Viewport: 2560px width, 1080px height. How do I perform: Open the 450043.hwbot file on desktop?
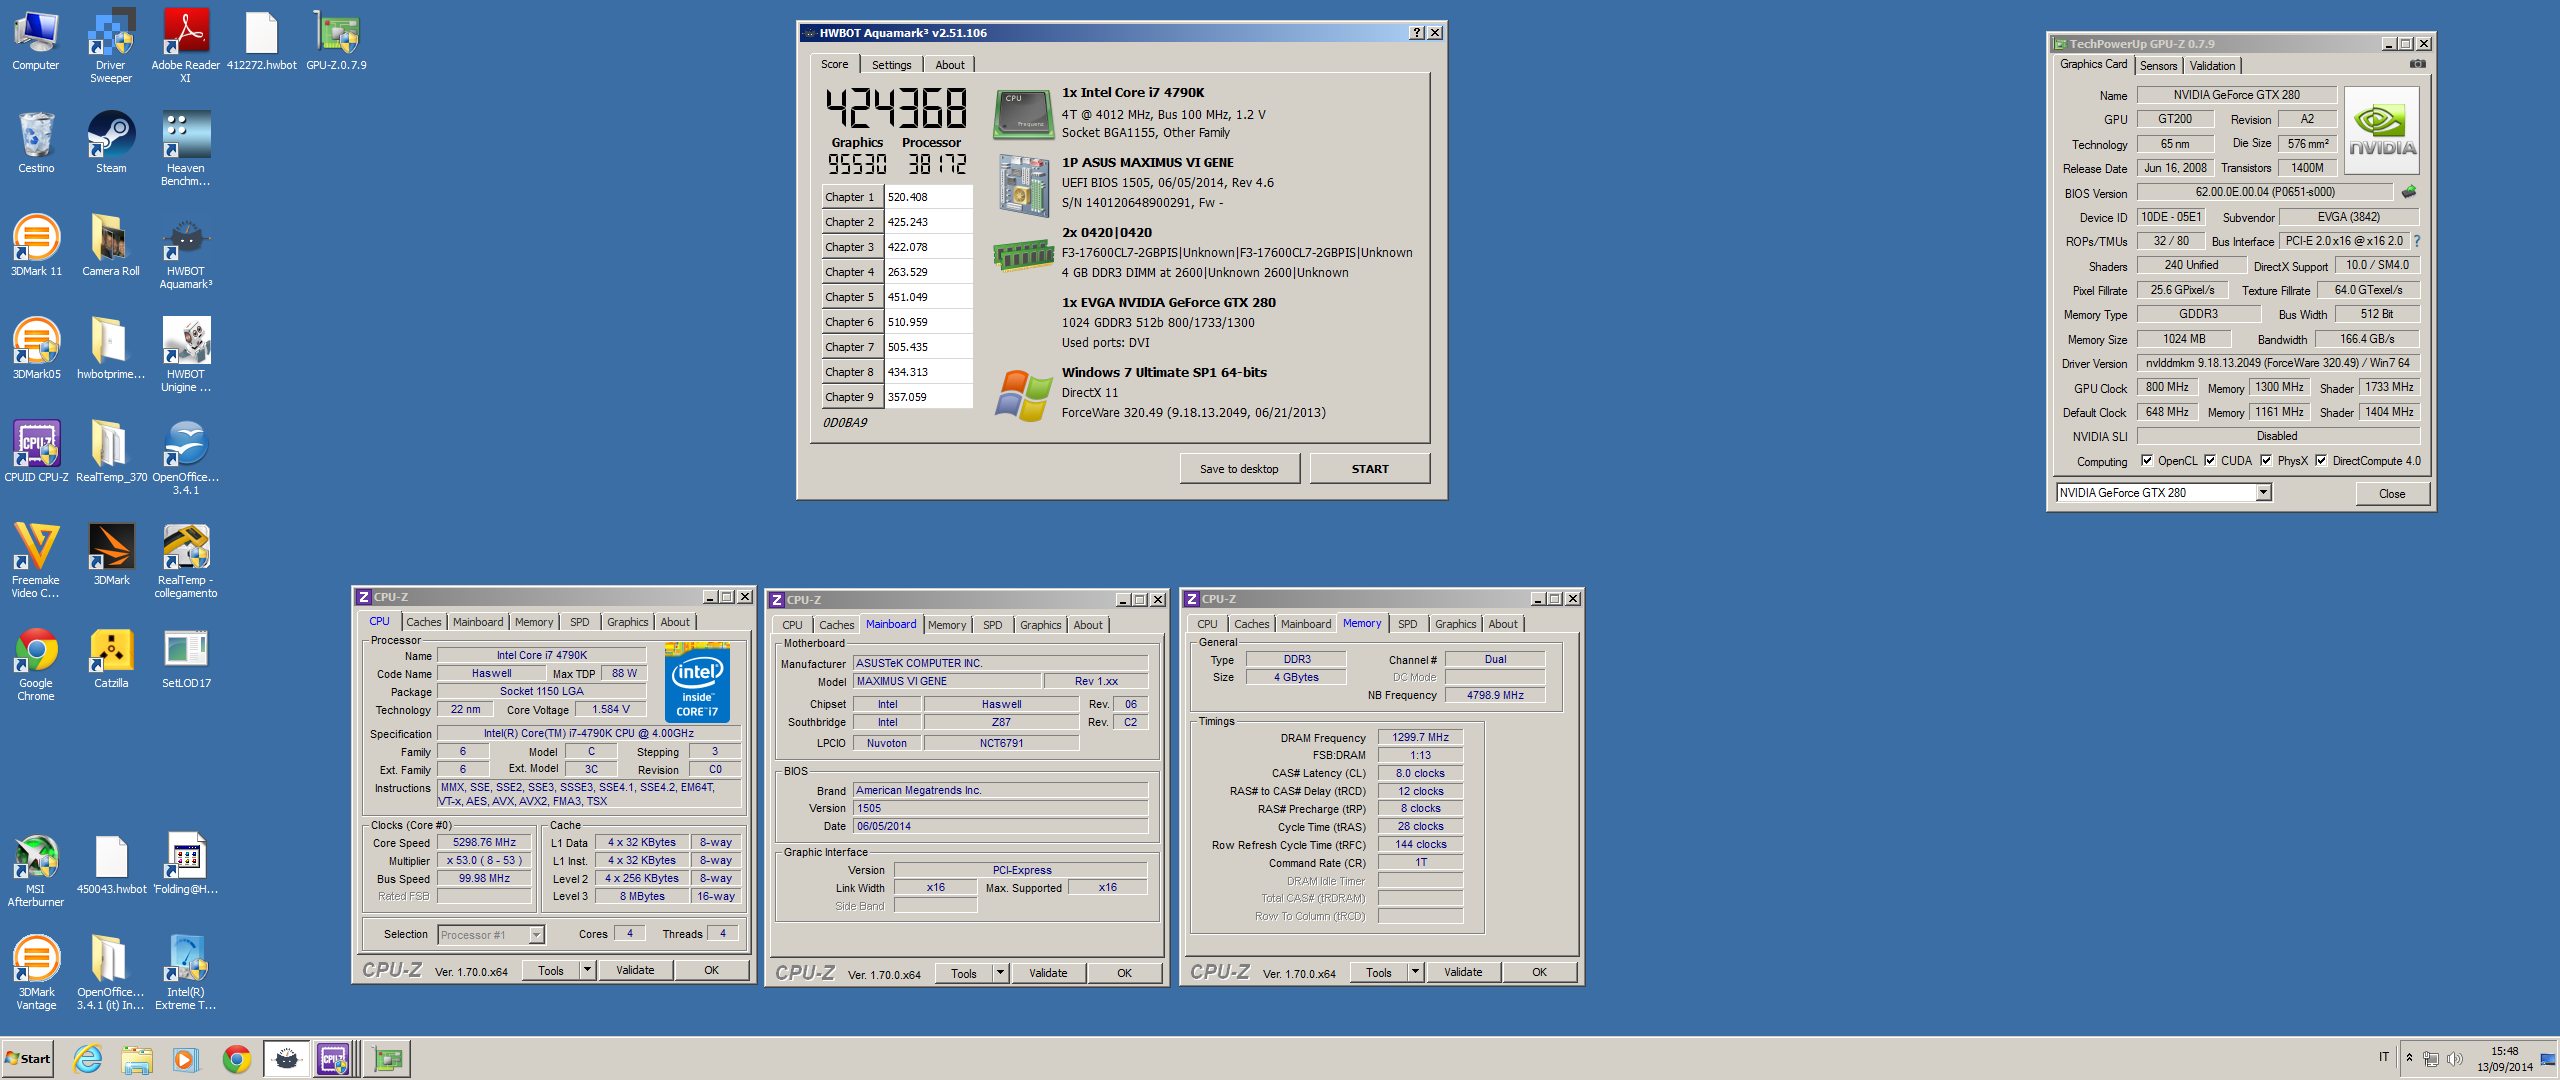point(111,863)
